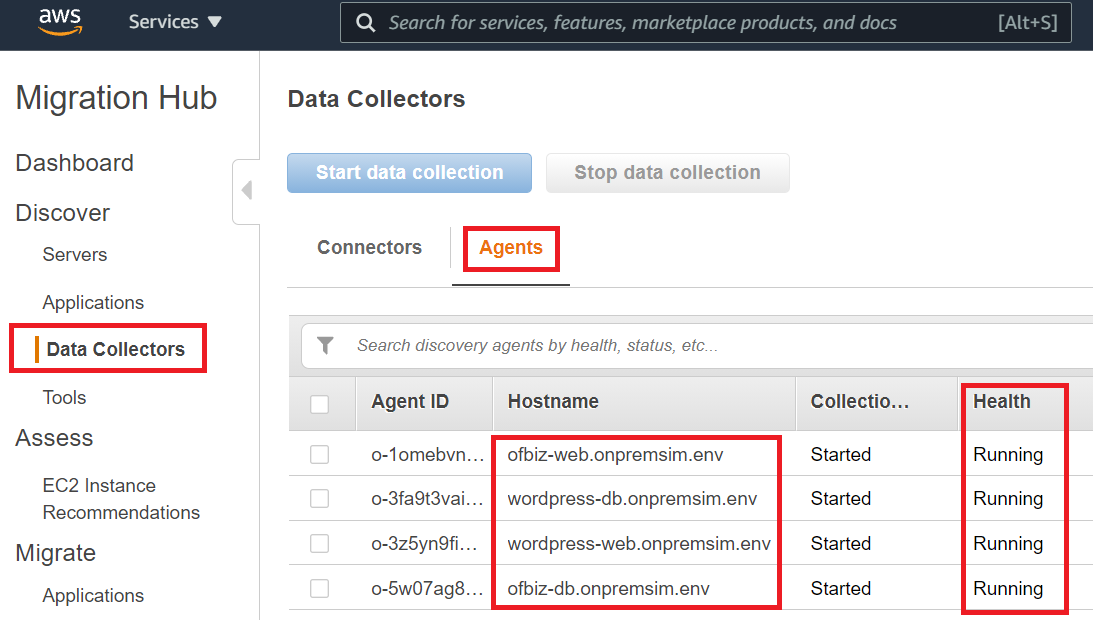Click hostname ofbiz-db.onpremsim.env
This screenshot has height=620, width=1093.
(x=609, y=589)
